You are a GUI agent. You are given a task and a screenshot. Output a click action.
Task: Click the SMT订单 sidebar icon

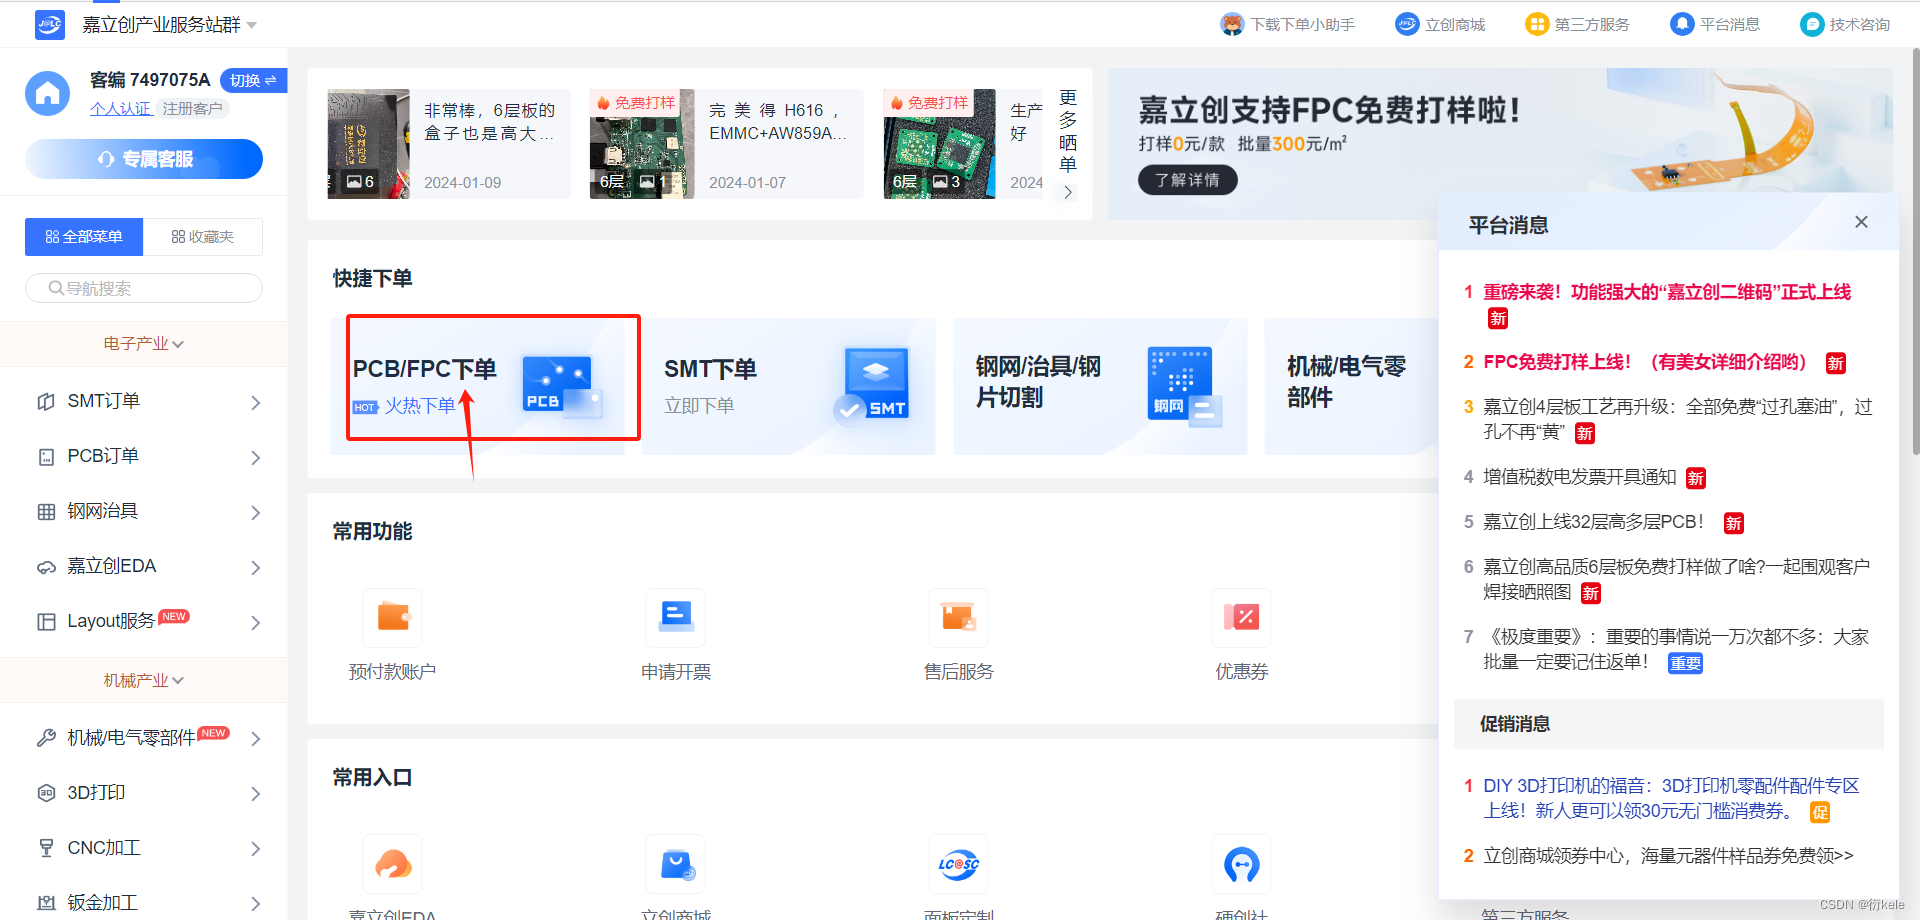(46, 401)
